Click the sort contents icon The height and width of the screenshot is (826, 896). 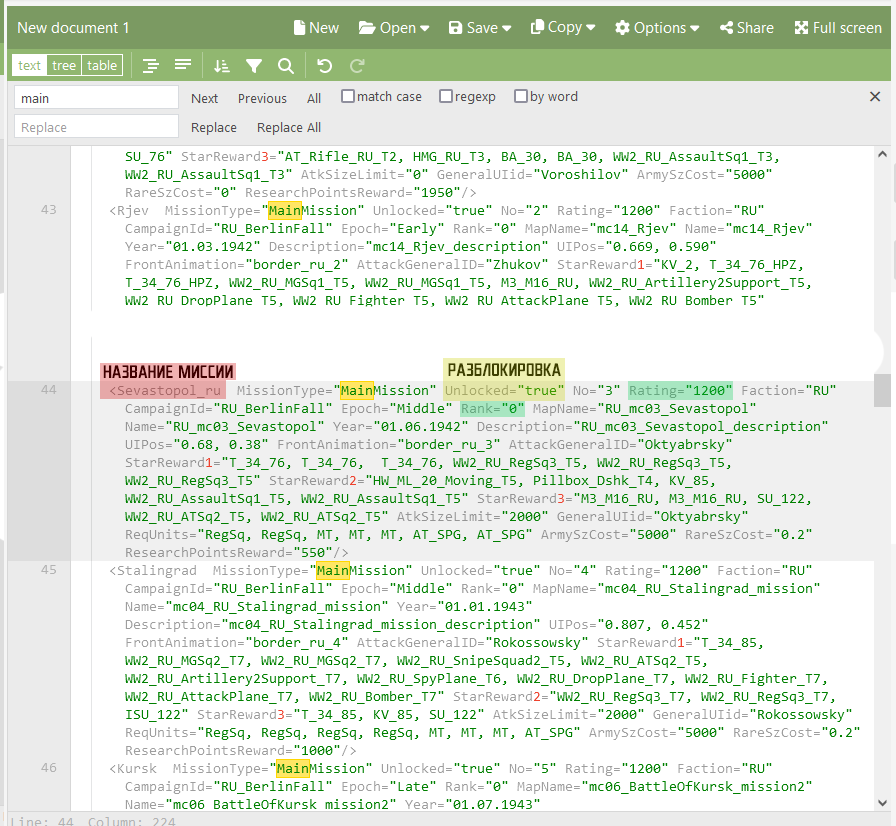(222, 66)
